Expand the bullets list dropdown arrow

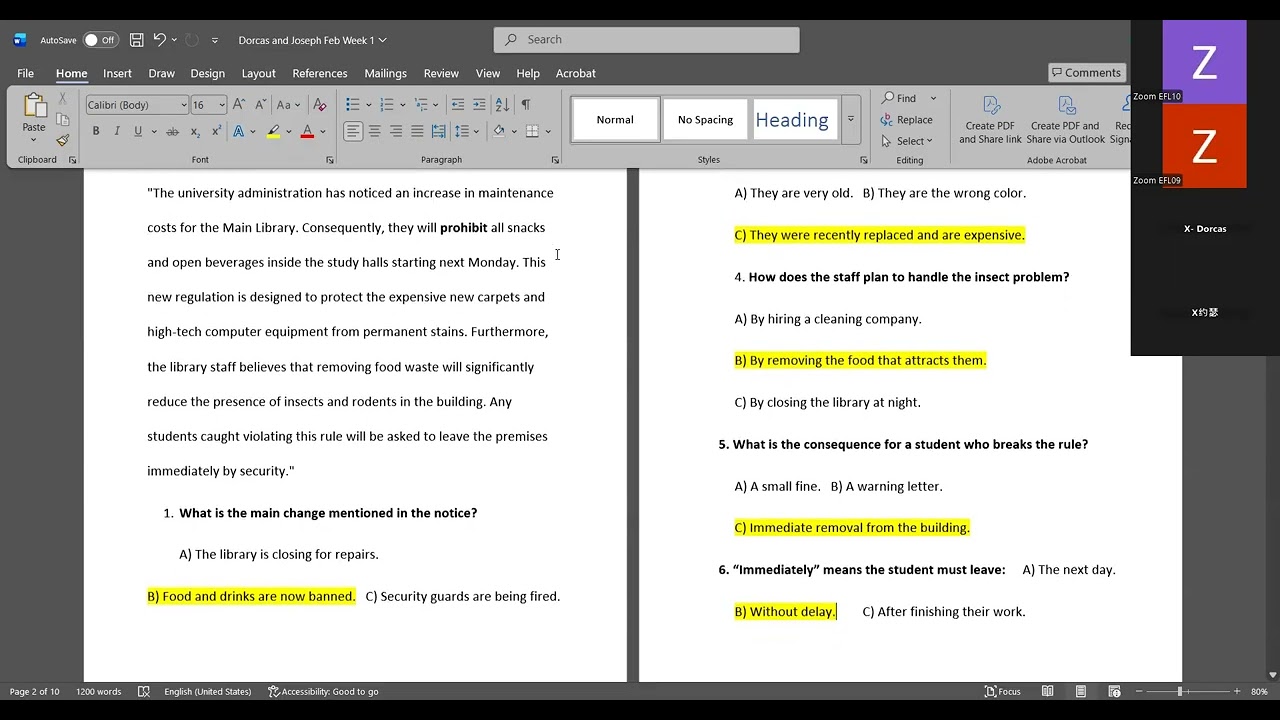(x=369, y=105)
